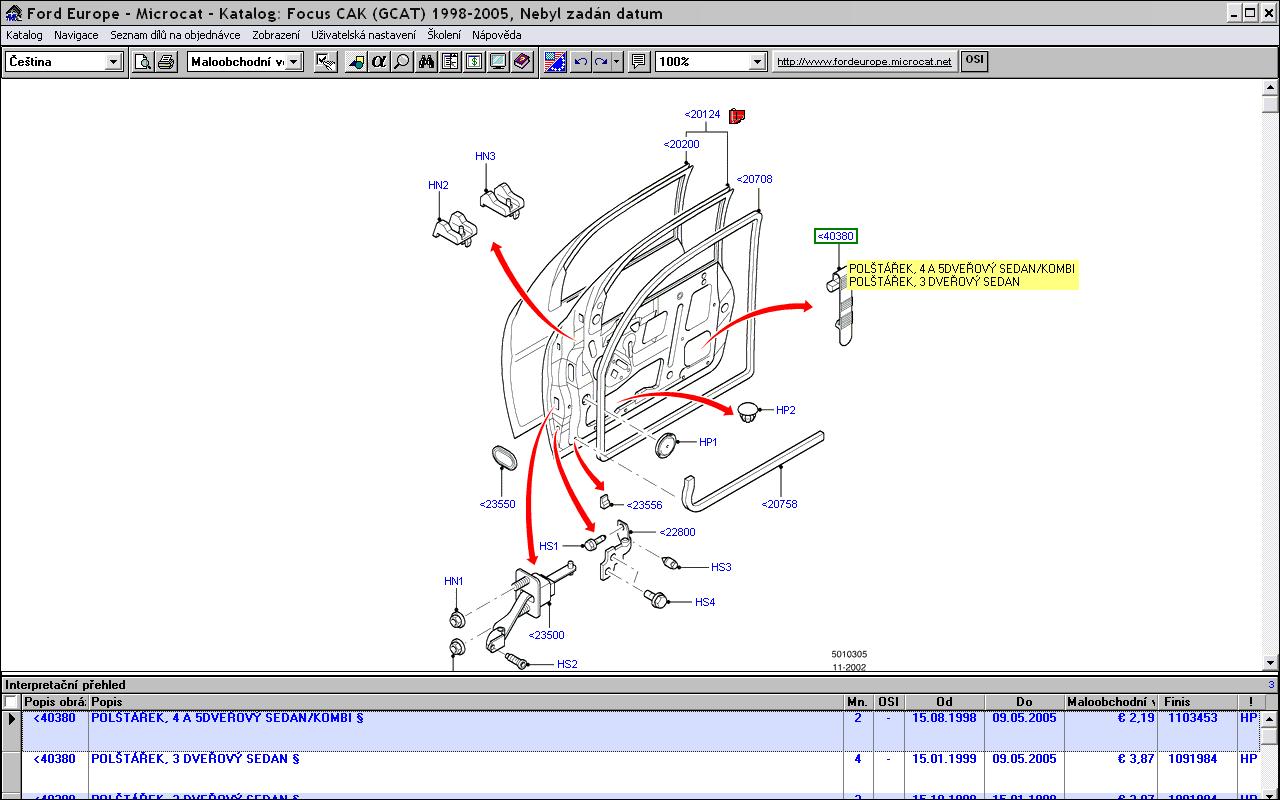This screenshot has width=1280, height=800.
Task: Open the Čeština language dropdown
Action: coord(113,62)
